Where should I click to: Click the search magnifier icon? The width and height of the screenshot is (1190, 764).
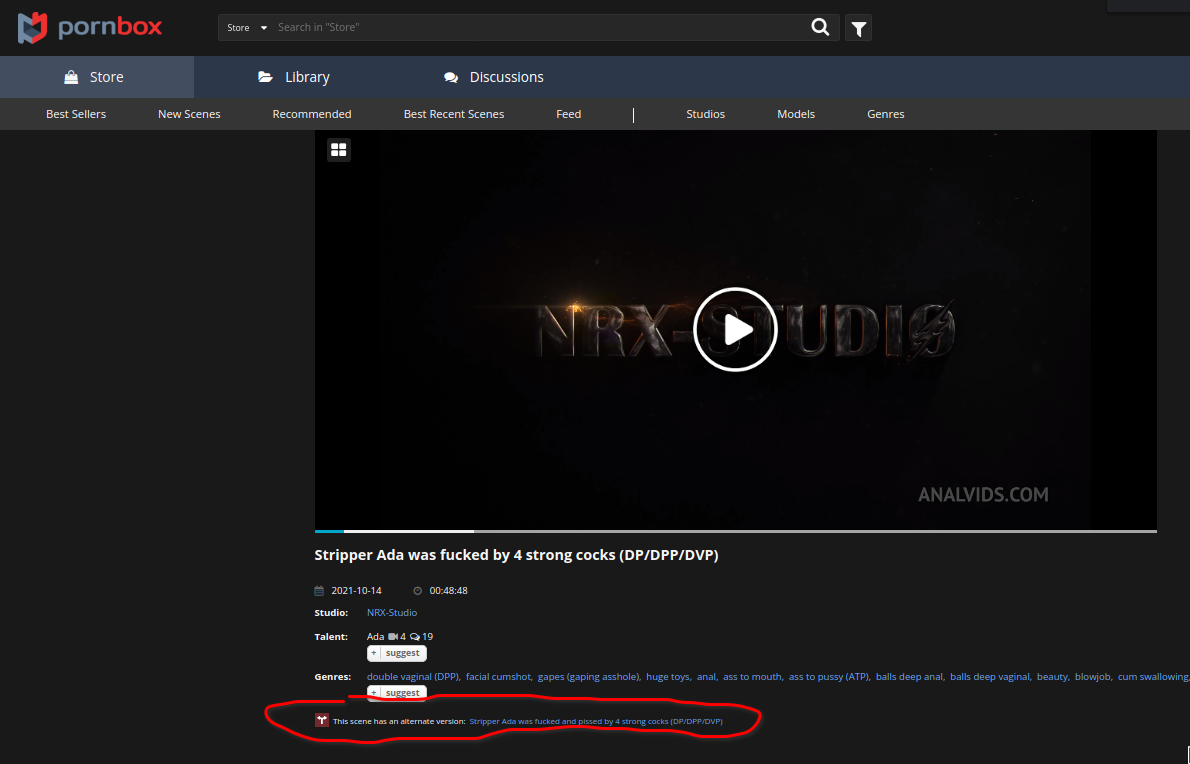click(820, 28)
